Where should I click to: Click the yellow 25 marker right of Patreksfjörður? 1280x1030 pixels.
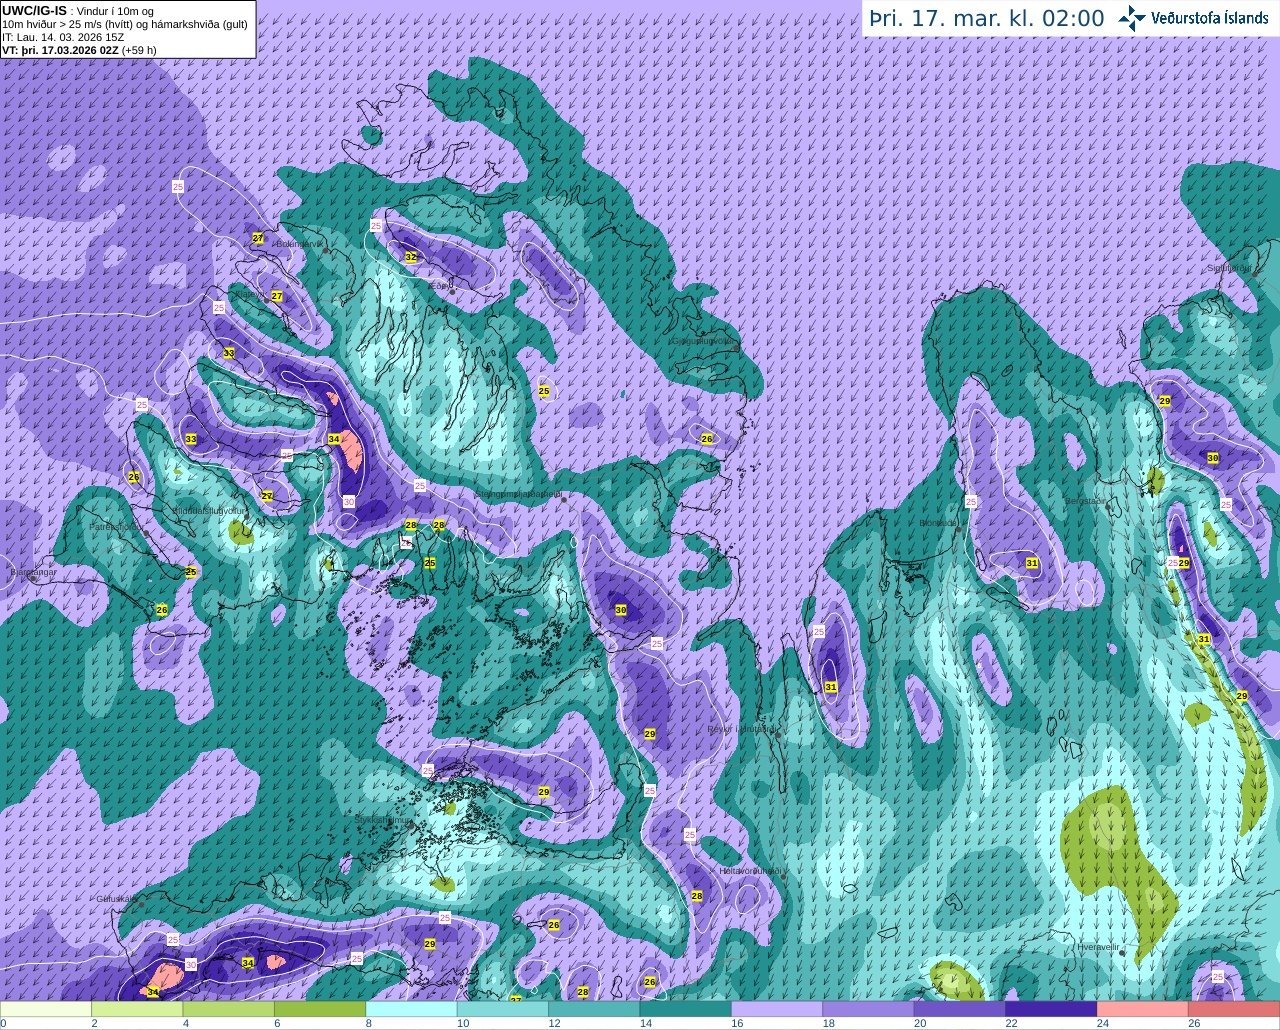click(191, 572)
